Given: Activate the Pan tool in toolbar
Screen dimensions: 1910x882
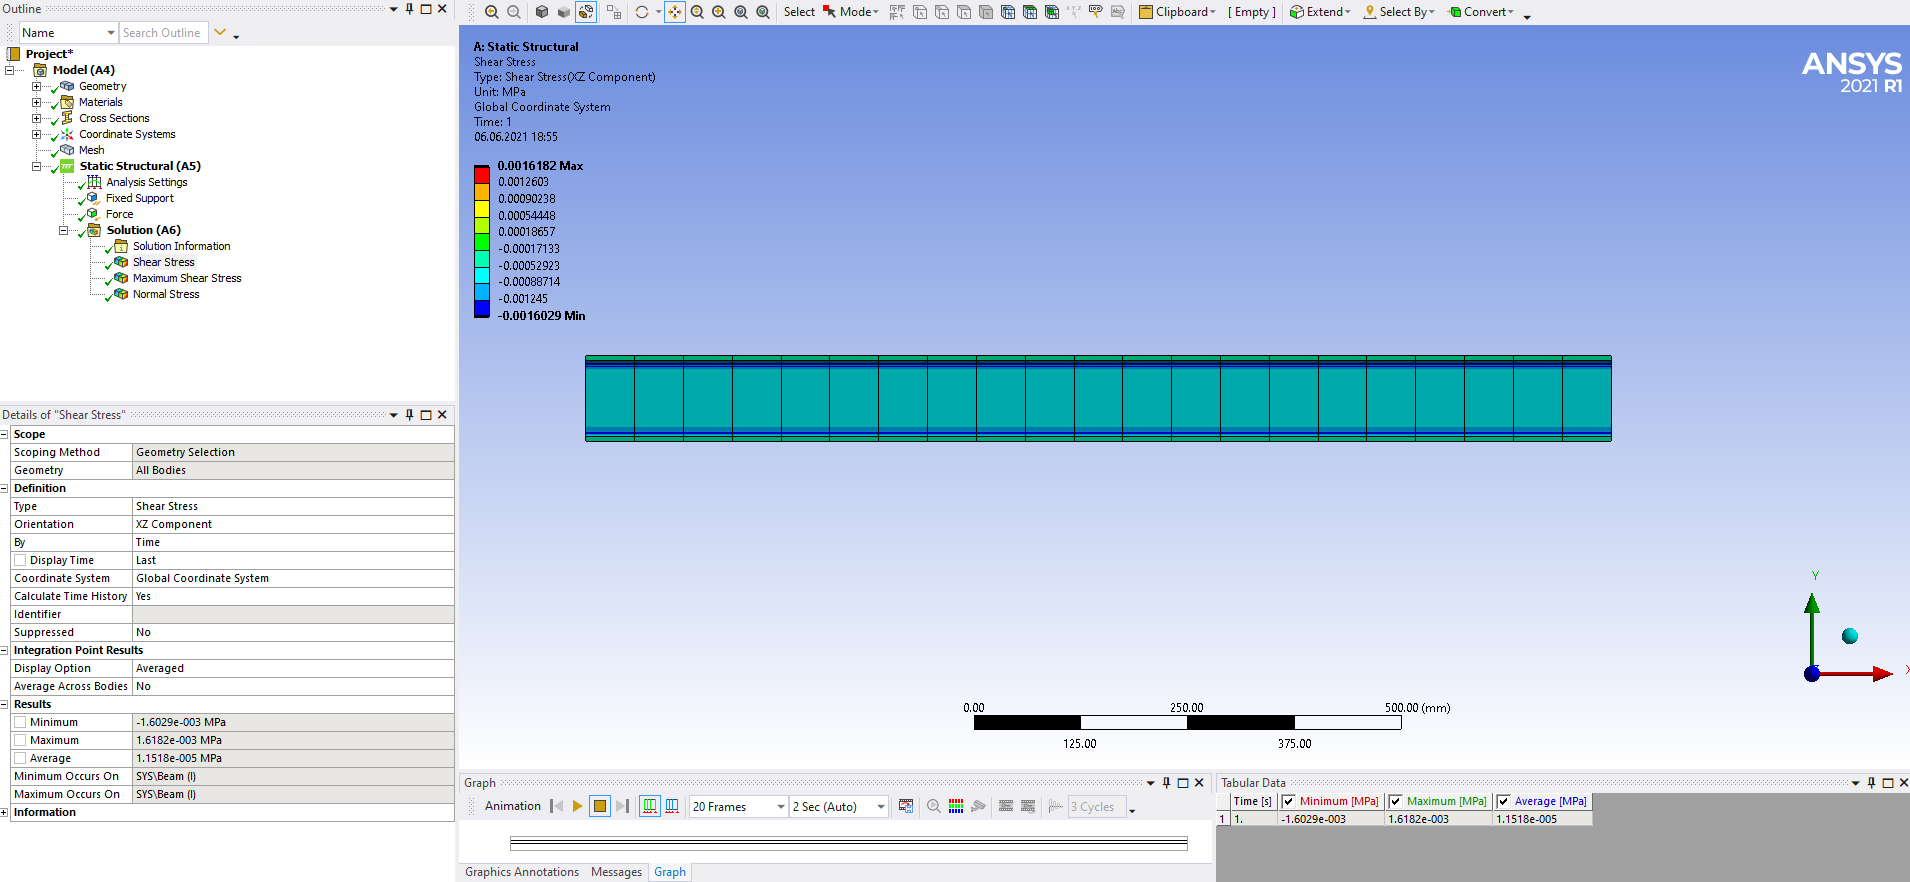Looking at the screenshot, I should pos(675,12).
